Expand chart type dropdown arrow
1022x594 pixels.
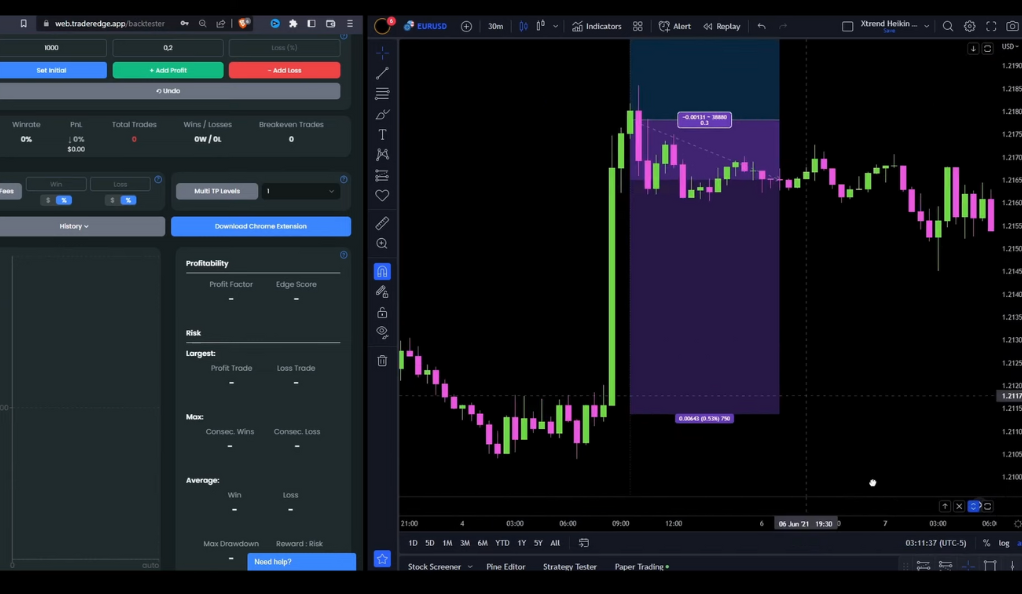(555, 26)
